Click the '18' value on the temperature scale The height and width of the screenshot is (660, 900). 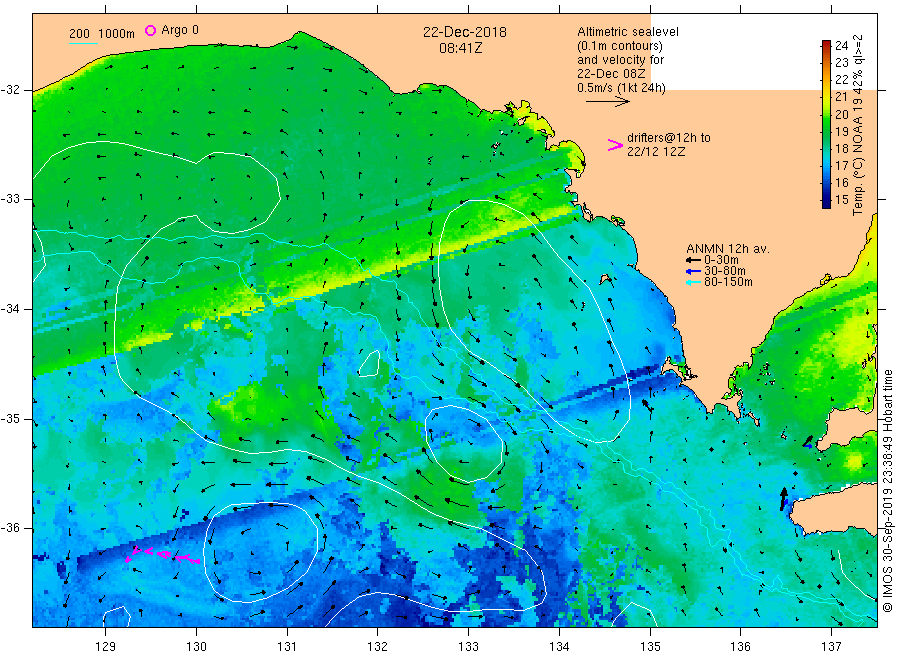pyautogui.click(x=841, y=149)
